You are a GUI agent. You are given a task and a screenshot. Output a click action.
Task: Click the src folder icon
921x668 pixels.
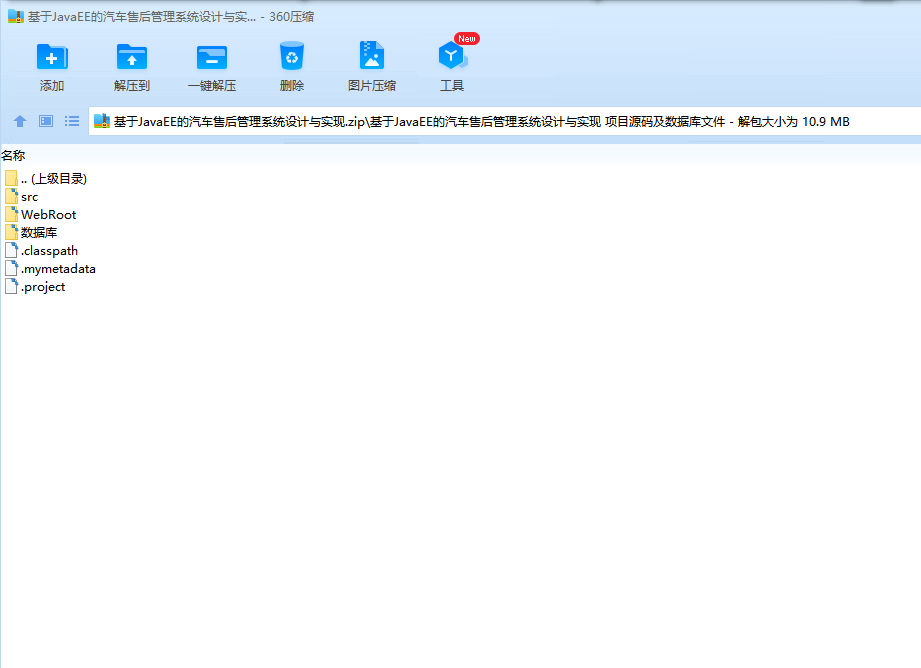(x=11, y=196)
